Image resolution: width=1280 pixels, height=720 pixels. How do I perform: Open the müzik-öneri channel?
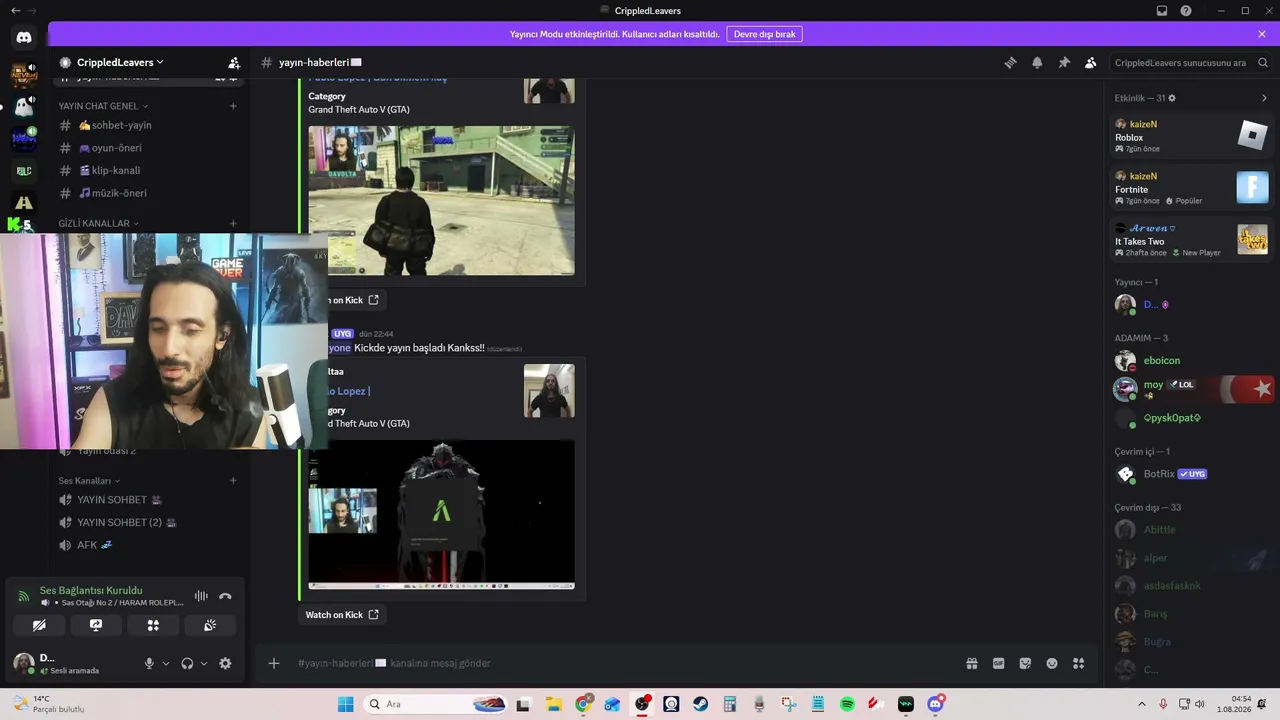150,193
